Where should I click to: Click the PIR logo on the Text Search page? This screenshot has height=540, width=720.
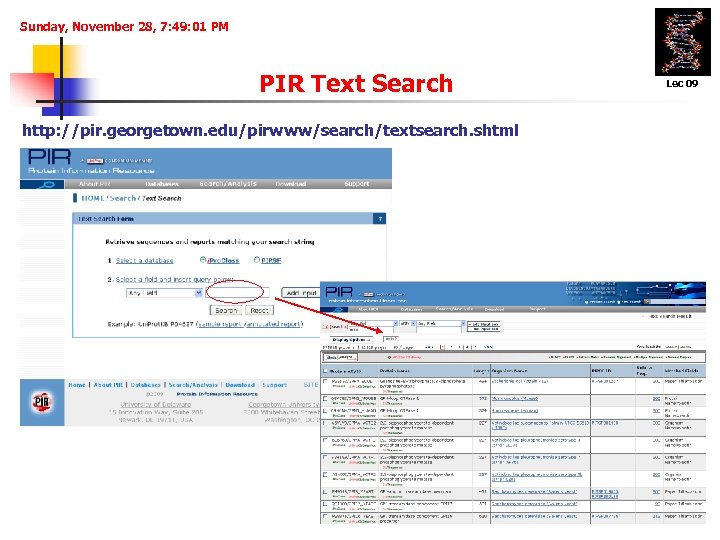click(49, 157)
